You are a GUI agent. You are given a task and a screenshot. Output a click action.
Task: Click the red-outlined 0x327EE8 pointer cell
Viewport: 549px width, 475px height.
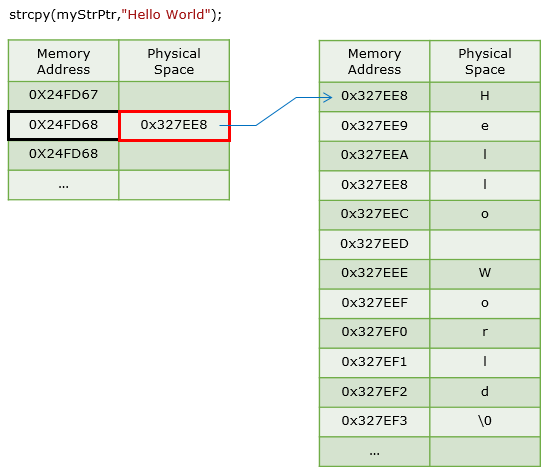174,126
